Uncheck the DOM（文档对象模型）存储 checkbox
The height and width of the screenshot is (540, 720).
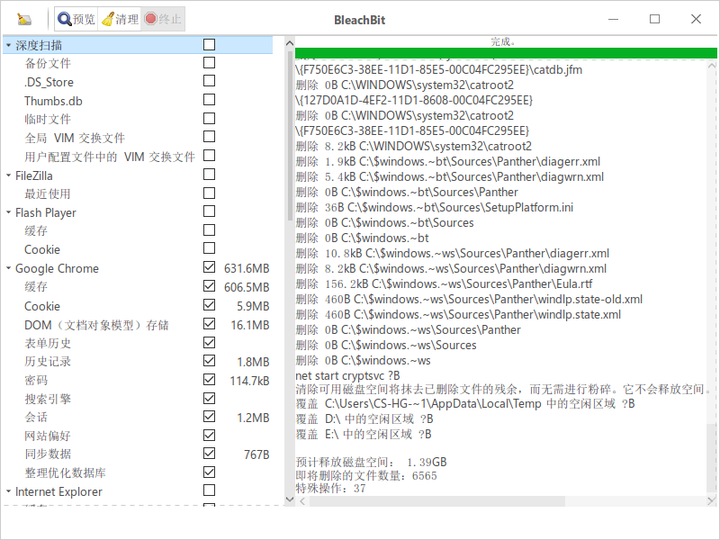[209, 324]
